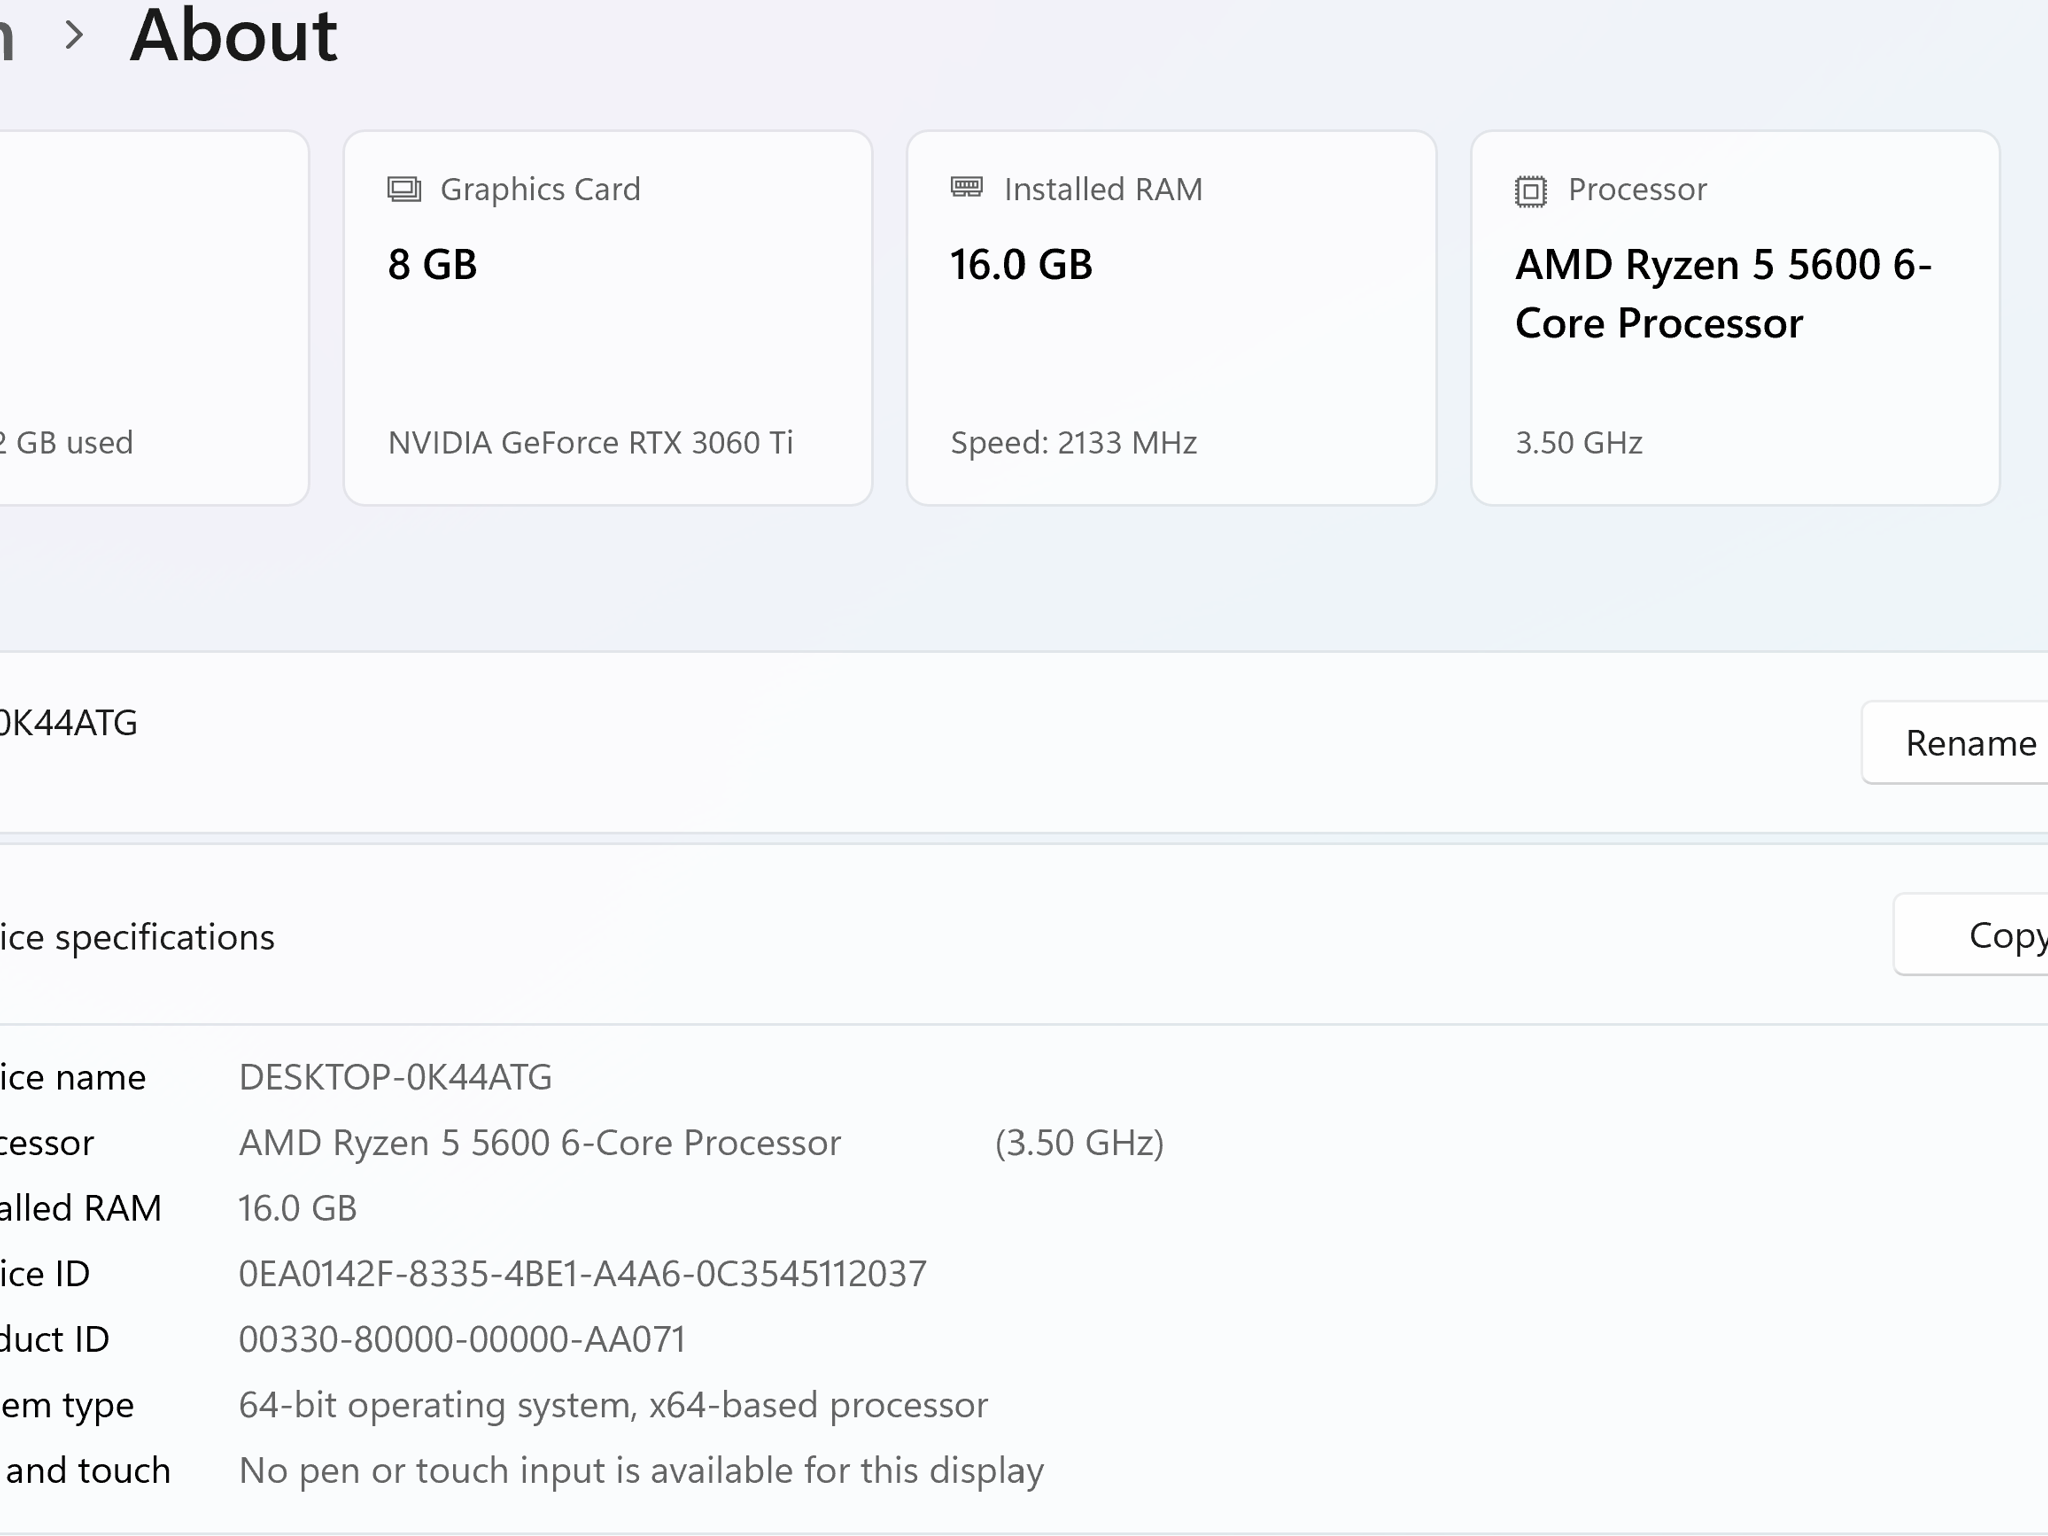Rename this PC using the Rename button

click(1954, 743)
